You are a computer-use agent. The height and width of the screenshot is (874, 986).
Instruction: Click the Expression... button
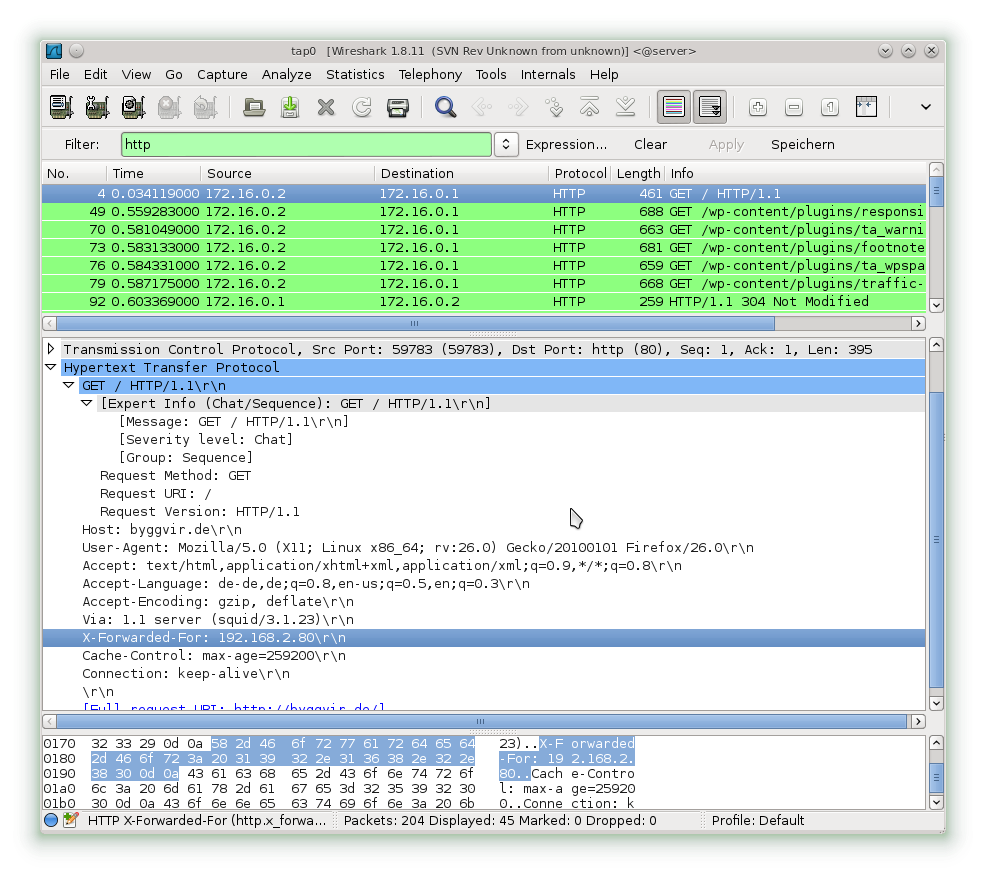click(x=566, y=144)
